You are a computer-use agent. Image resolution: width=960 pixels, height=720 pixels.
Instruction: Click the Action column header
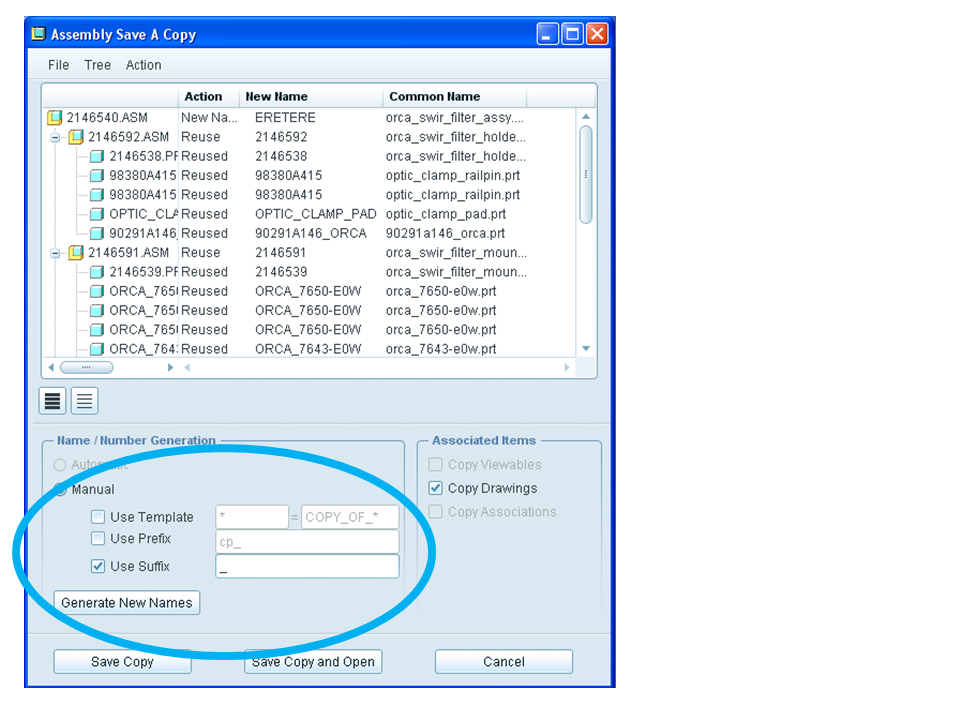coord(209,97)
